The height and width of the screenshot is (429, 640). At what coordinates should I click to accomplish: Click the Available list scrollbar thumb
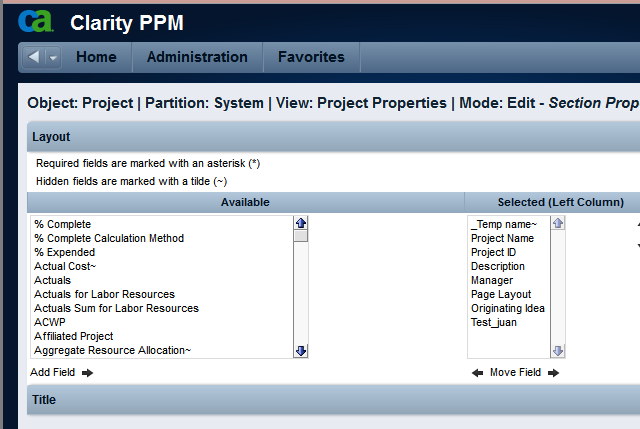pos(301,236)
